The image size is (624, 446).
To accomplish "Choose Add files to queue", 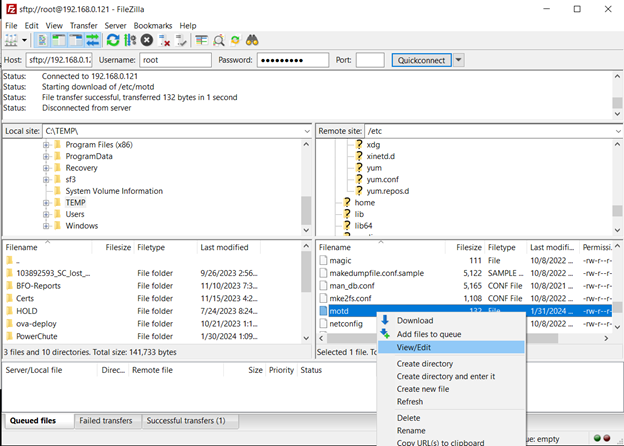I will [450, 334].
